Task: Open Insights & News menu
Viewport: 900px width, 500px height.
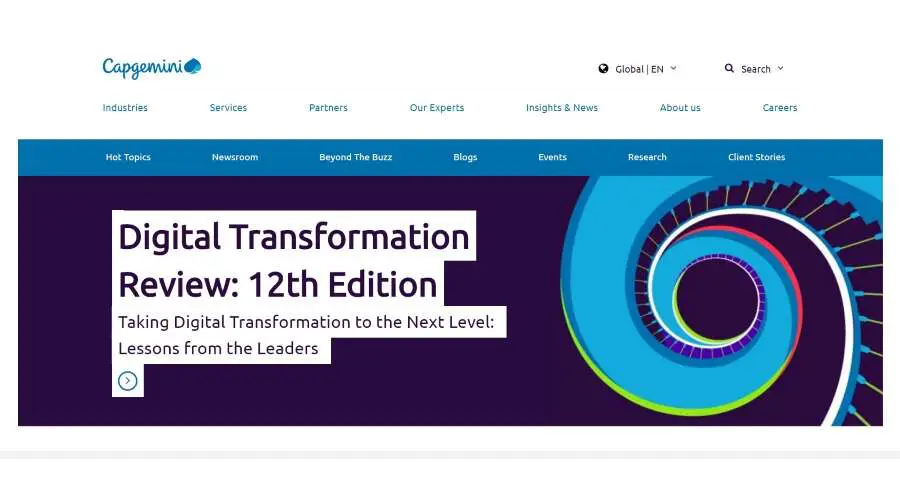Action: (562, 108)
